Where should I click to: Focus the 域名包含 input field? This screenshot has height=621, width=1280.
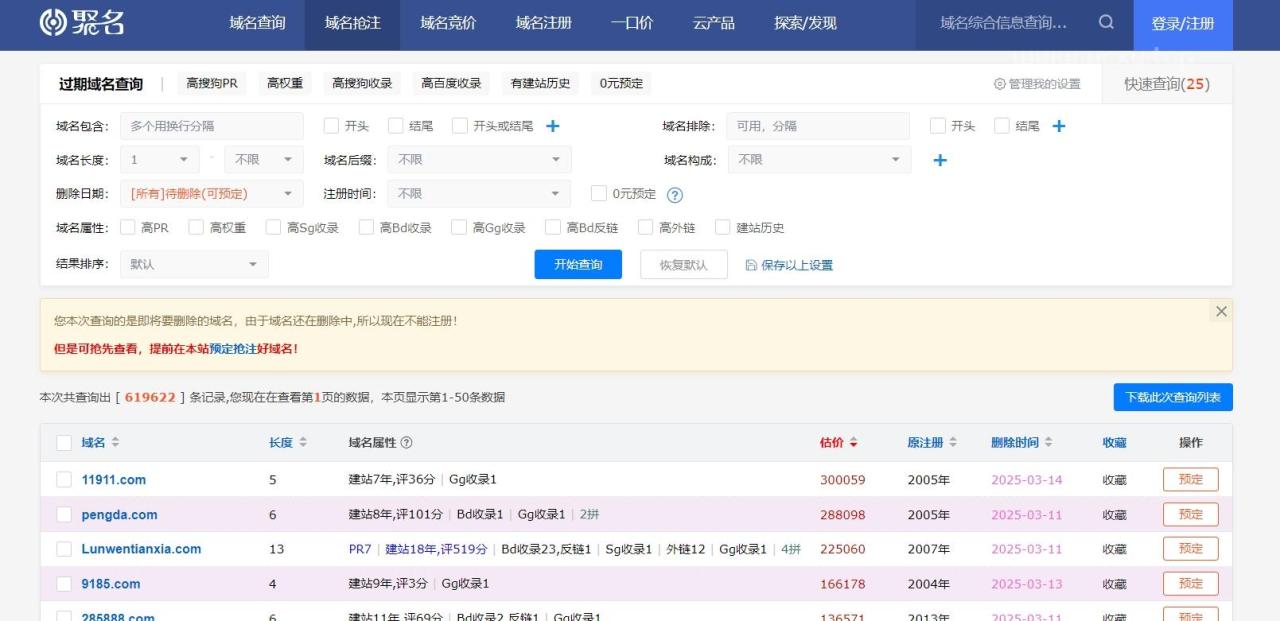click(x=212, y=126)
